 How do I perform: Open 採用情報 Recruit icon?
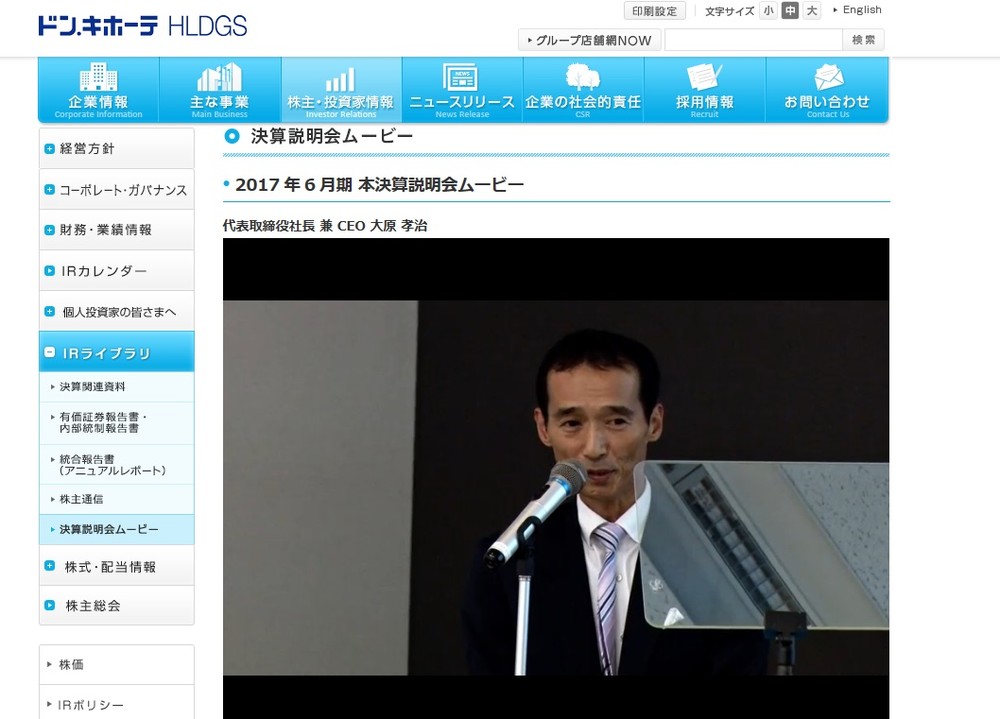click(x=704, y=78)
